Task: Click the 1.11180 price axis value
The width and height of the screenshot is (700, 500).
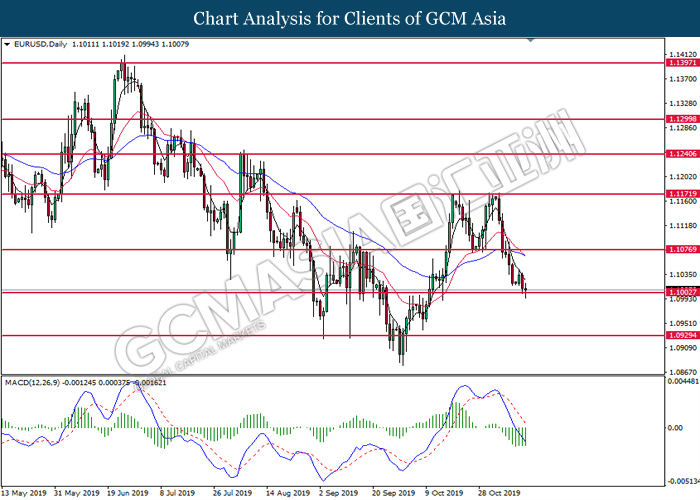Action: [683, 225]
